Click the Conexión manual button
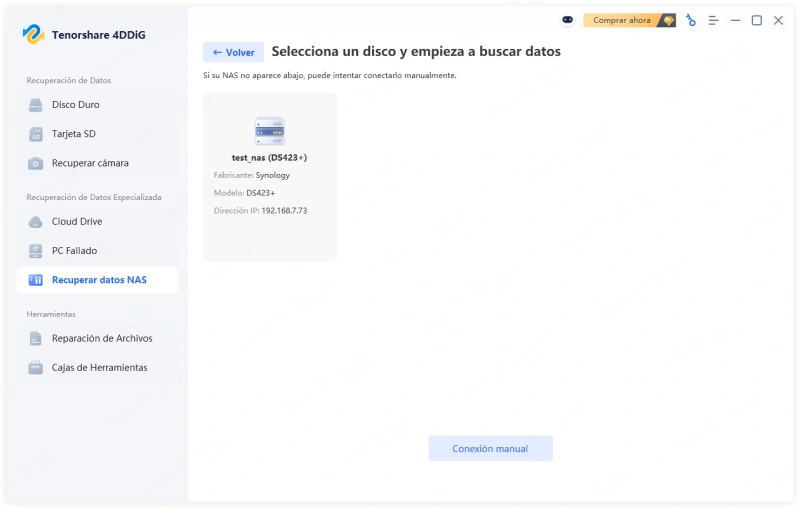Screen dimensions: 800x508 (x=490, y=448)
